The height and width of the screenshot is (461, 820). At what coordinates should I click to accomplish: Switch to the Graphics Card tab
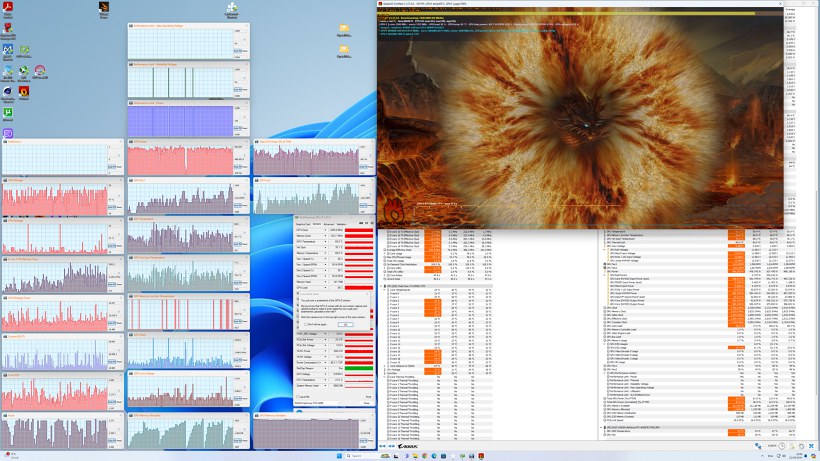click(303, 225)
